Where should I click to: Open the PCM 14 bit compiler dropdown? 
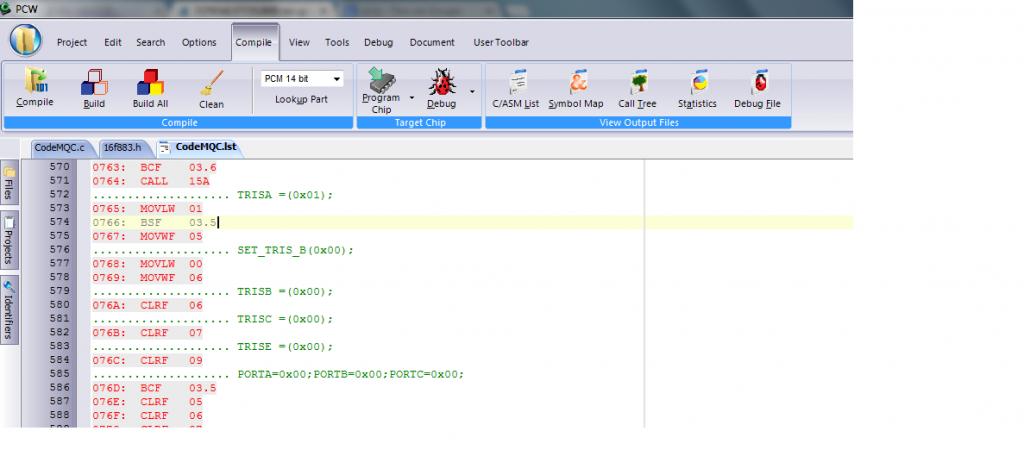point(301,78)
